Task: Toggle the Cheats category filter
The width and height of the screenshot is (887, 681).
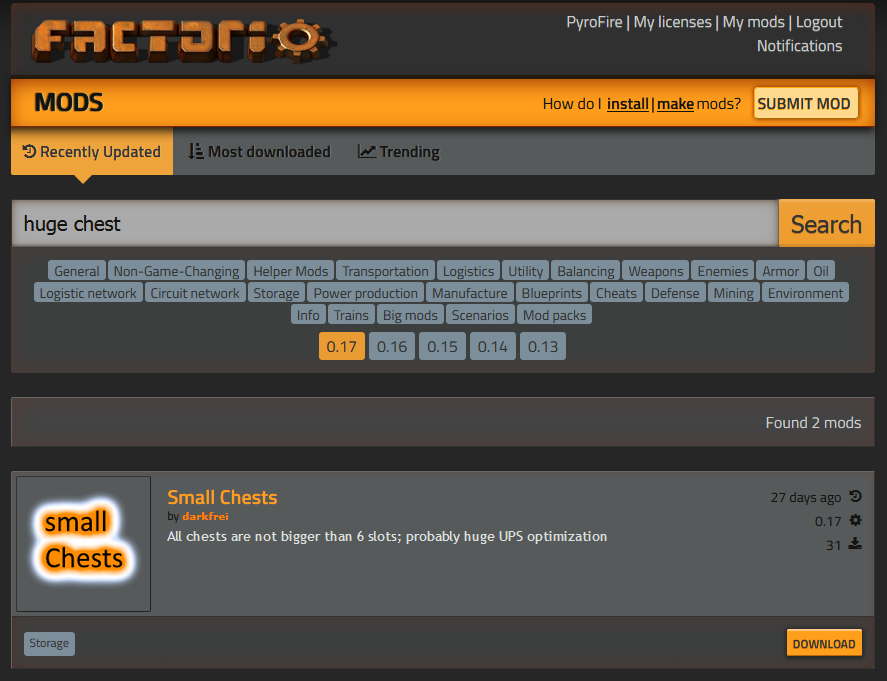Action: [616, 293]
